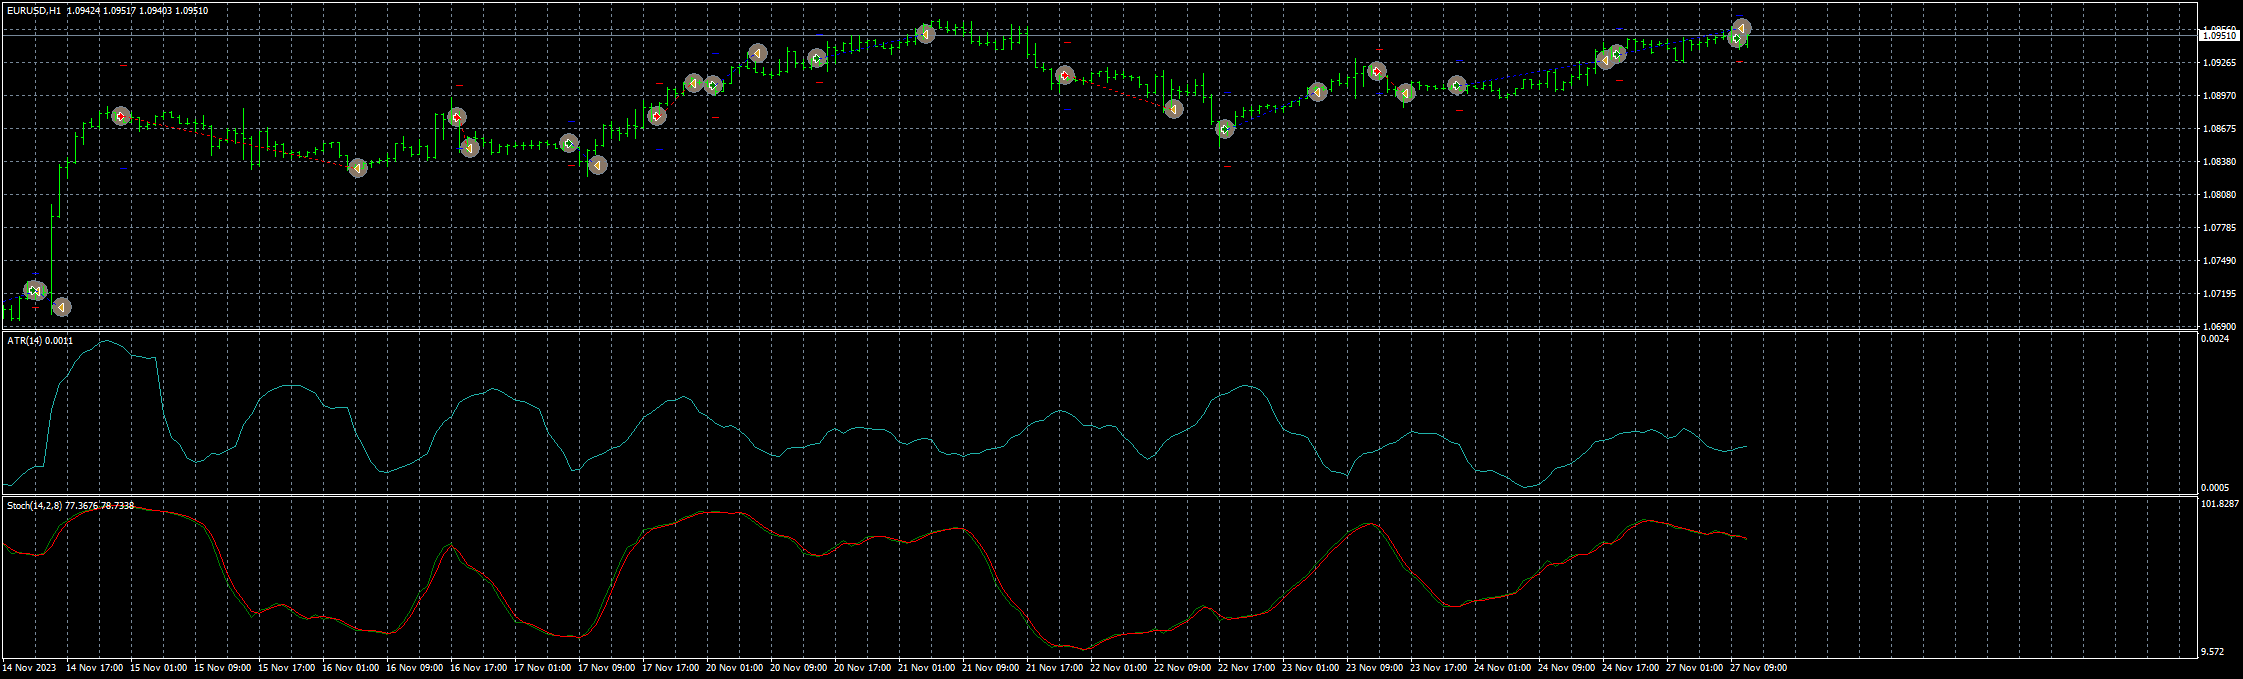Click the 23 Nov 17:00 time axis label
This screenshot has width=2243, height=679.
1438,667
